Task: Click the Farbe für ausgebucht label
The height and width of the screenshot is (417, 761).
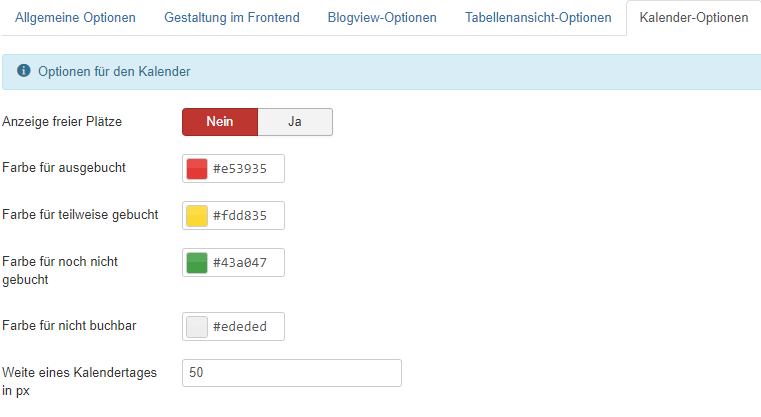Action: click(63, 168)
